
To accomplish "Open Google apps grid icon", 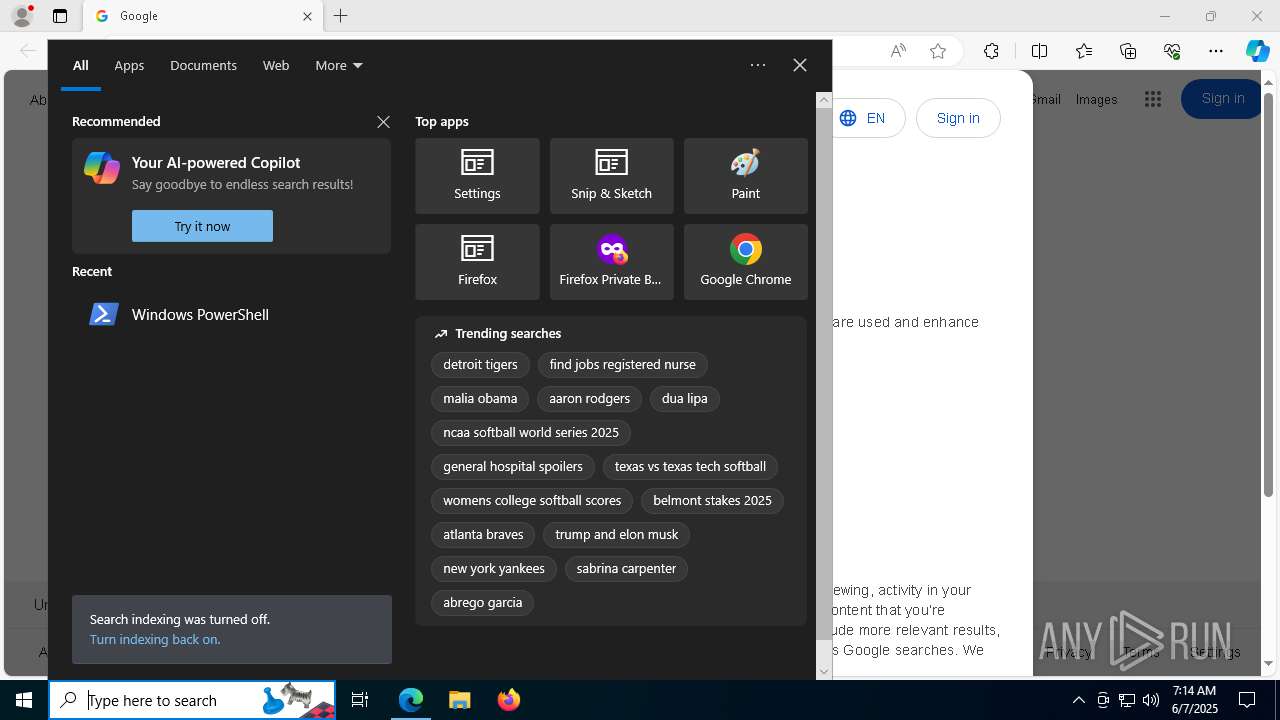I will pyautogui.click(x=1153, y=99).
